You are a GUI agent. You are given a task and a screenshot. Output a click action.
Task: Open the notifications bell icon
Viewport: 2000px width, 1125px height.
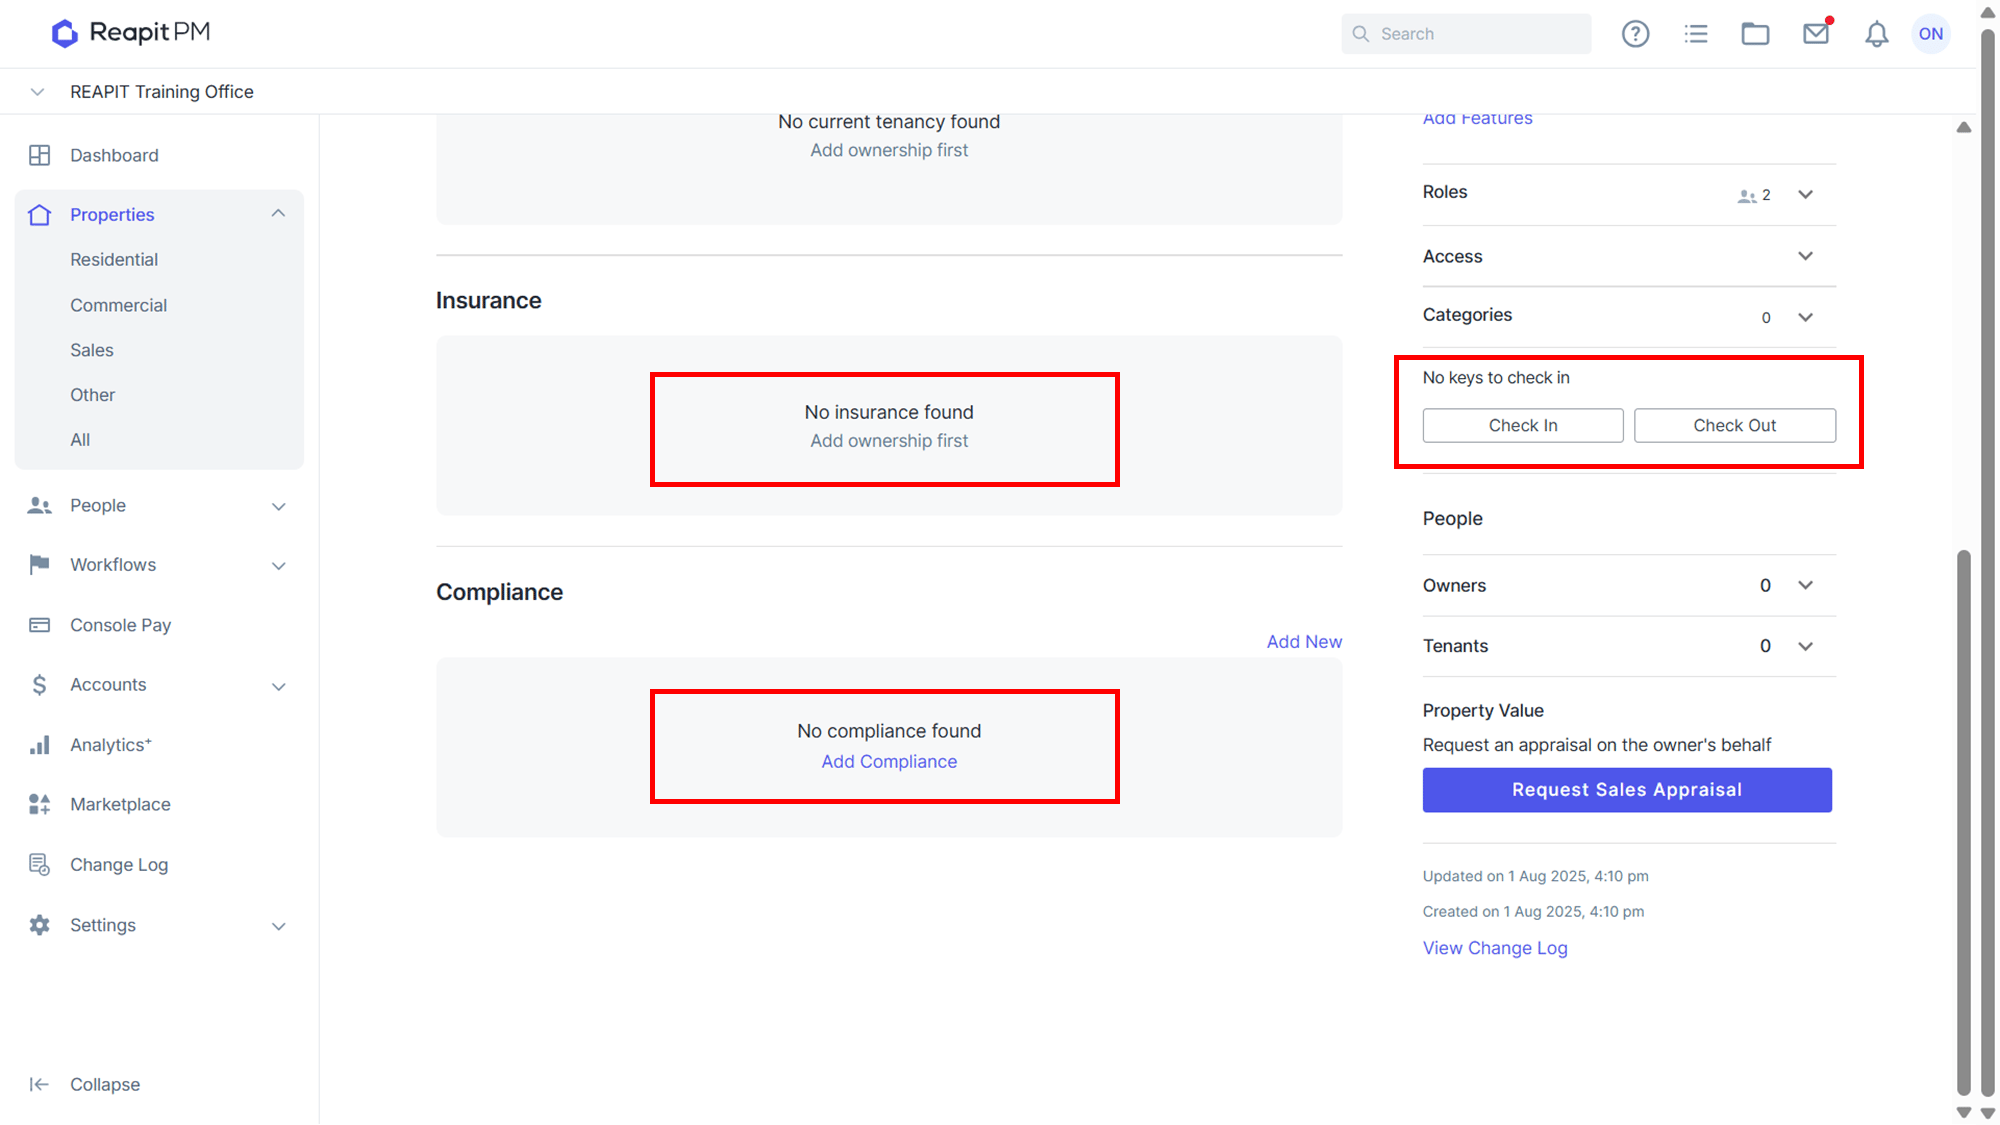pyautogui.click(x=1877, y=34)
